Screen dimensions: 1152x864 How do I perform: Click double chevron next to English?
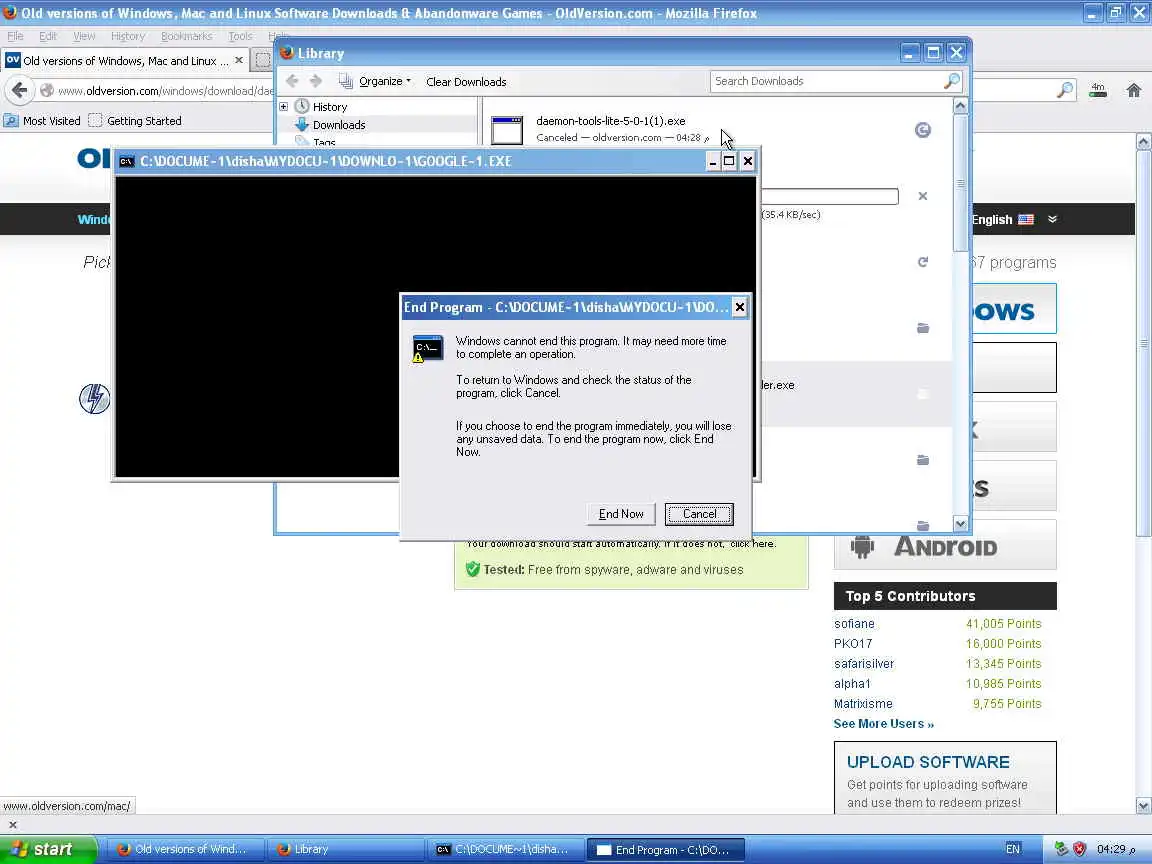tap(1052, 219)
